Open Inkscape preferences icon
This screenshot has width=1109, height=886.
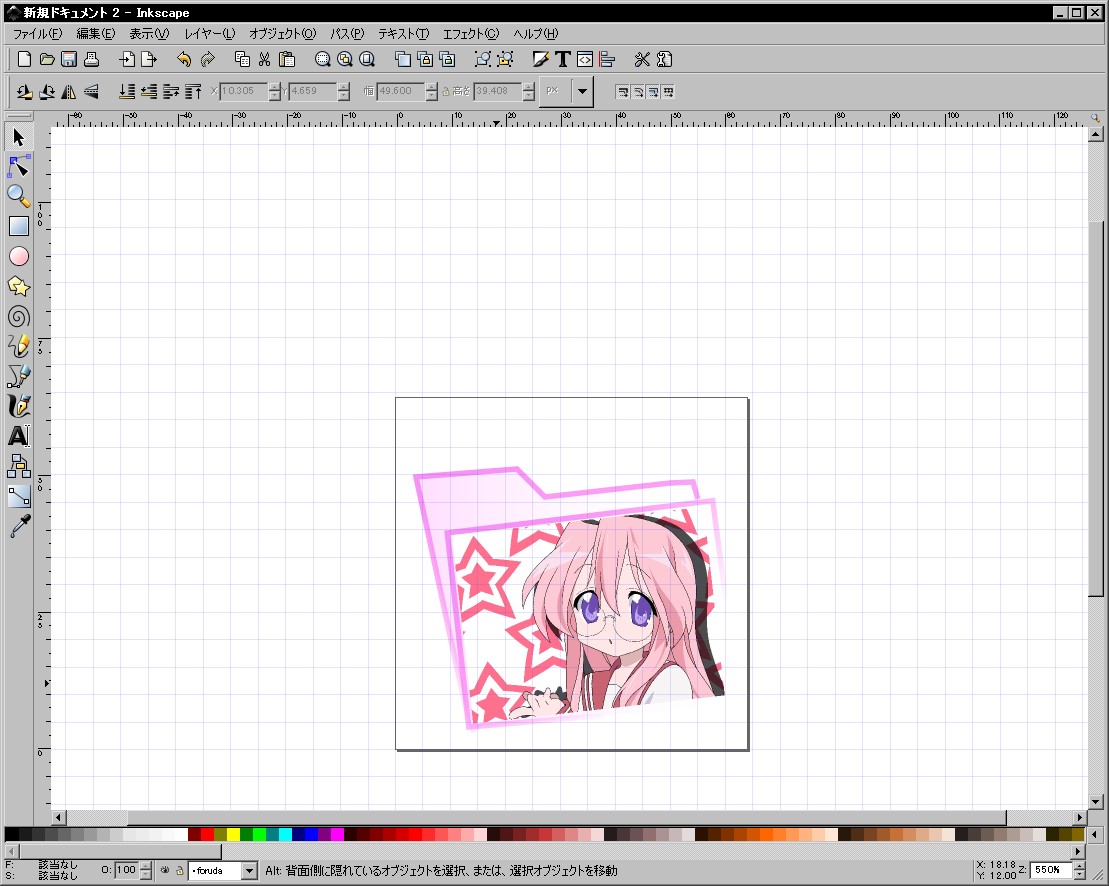coord(642,59)
